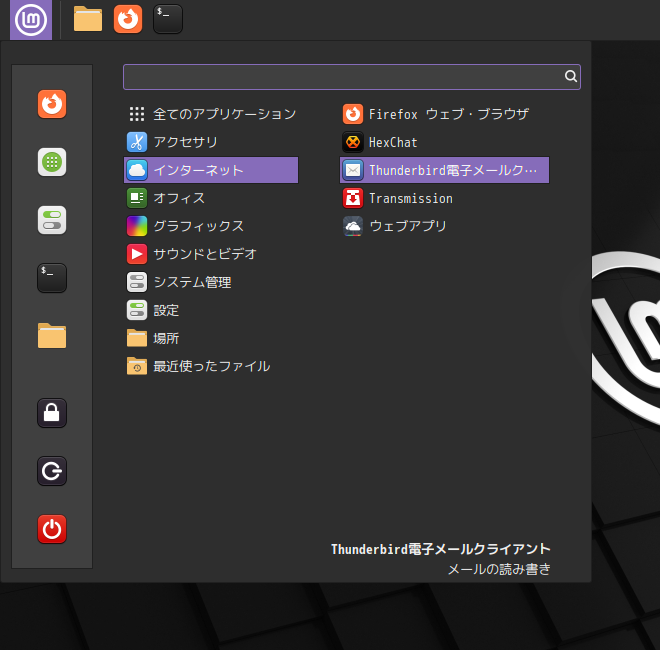This screenshot has width=660, height=650.
Task: Open ウェブアプリ from the application list
Action: (444, 226)
